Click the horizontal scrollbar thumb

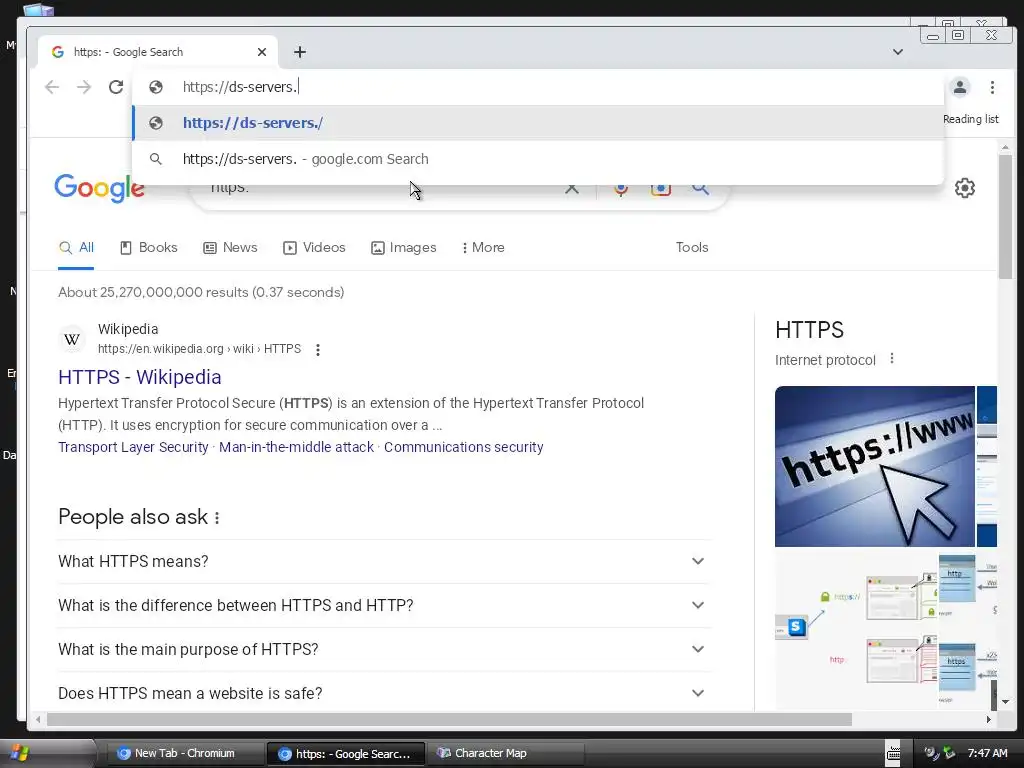coord(449,720)
